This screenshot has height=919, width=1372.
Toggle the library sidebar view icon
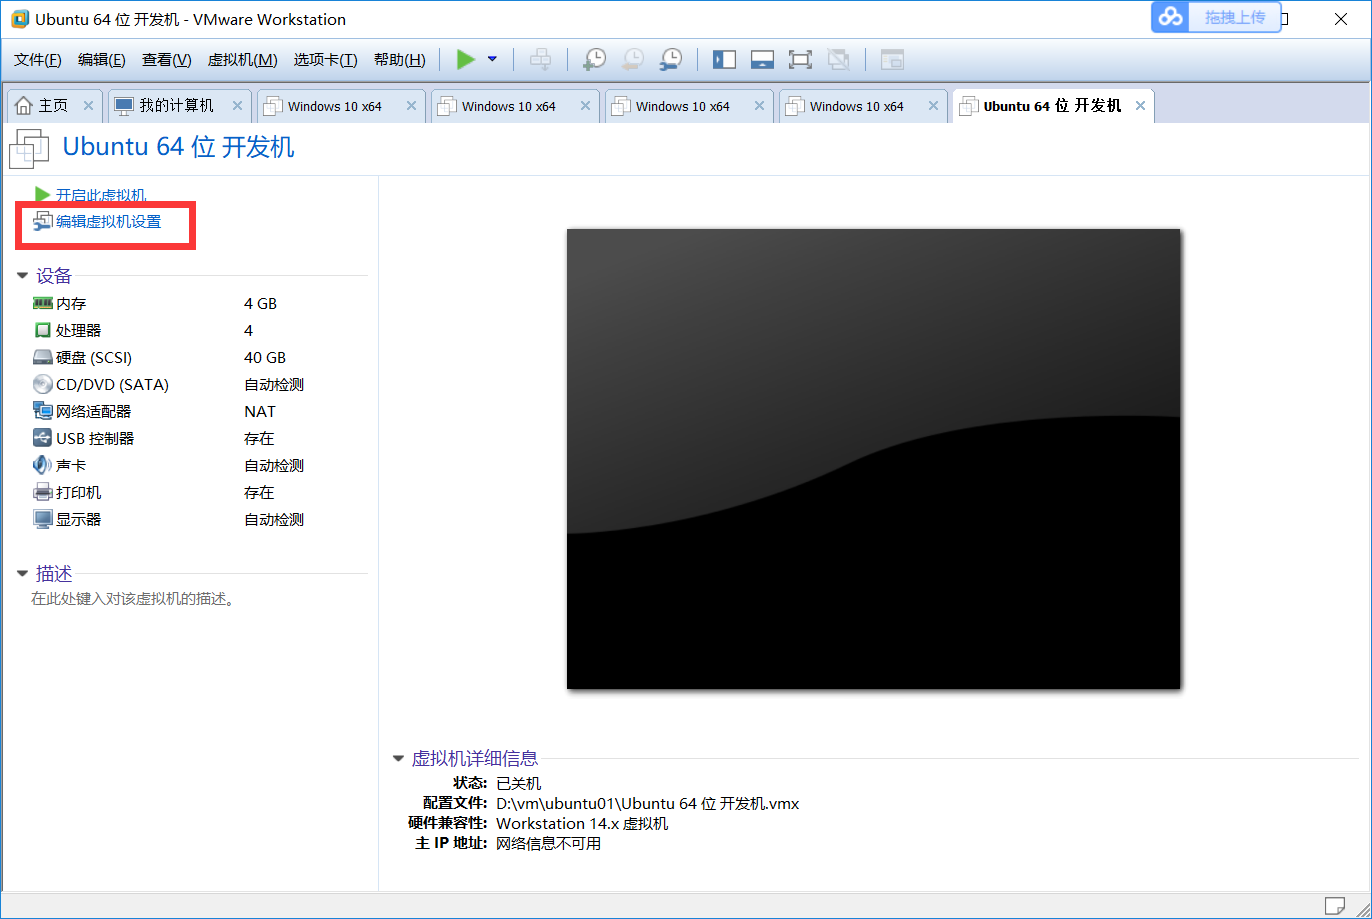(x=724, y=60)
